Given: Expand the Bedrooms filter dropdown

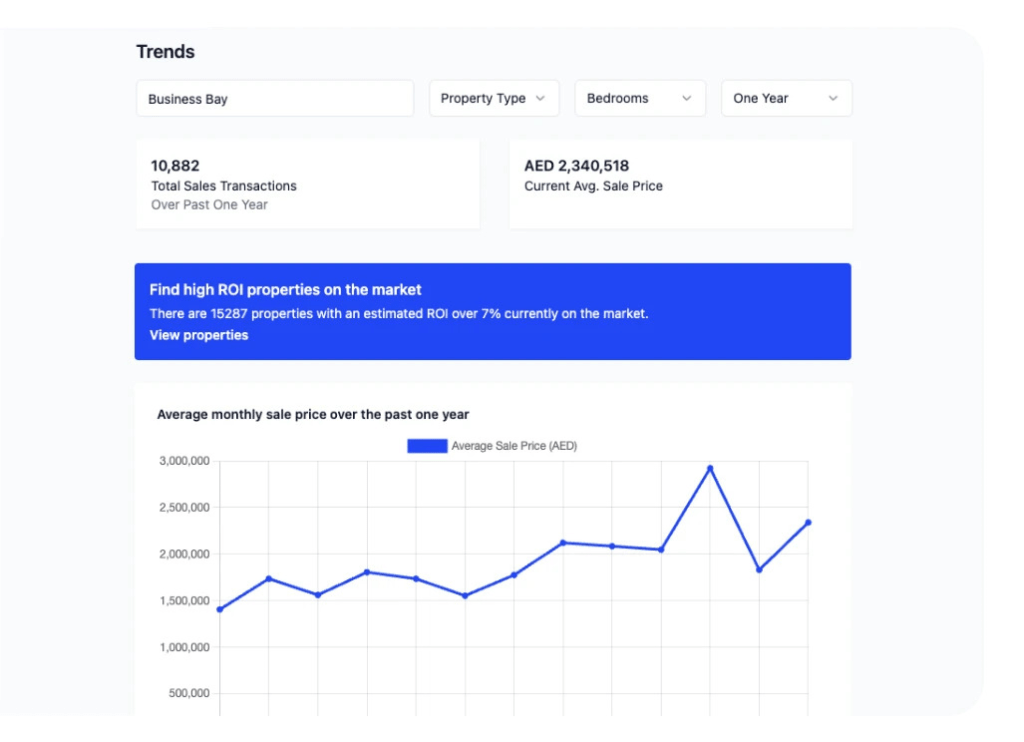Looking at the screenshot, I should [640, 98].
